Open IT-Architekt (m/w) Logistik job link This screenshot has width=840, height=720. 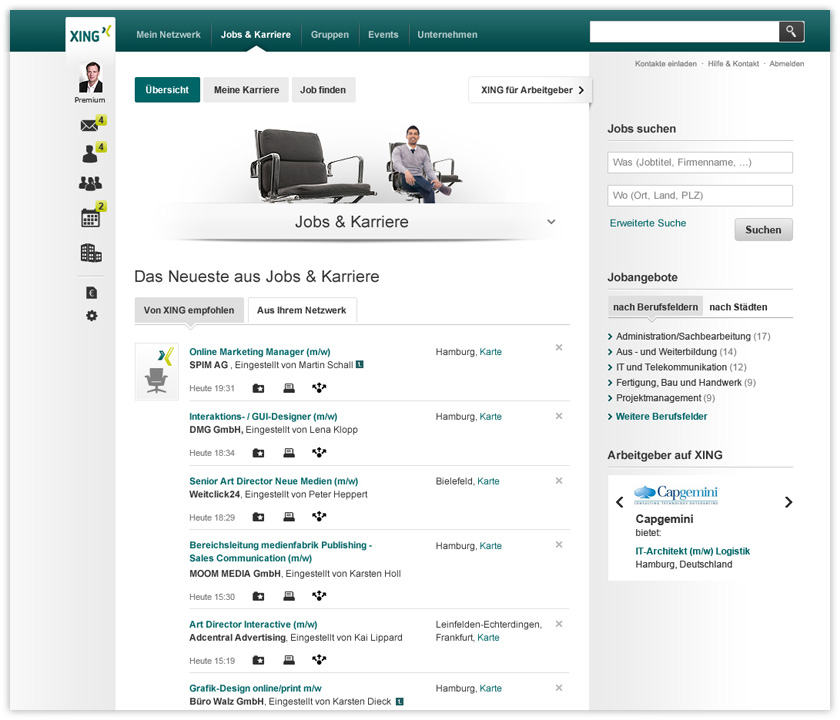click(692, 551)
